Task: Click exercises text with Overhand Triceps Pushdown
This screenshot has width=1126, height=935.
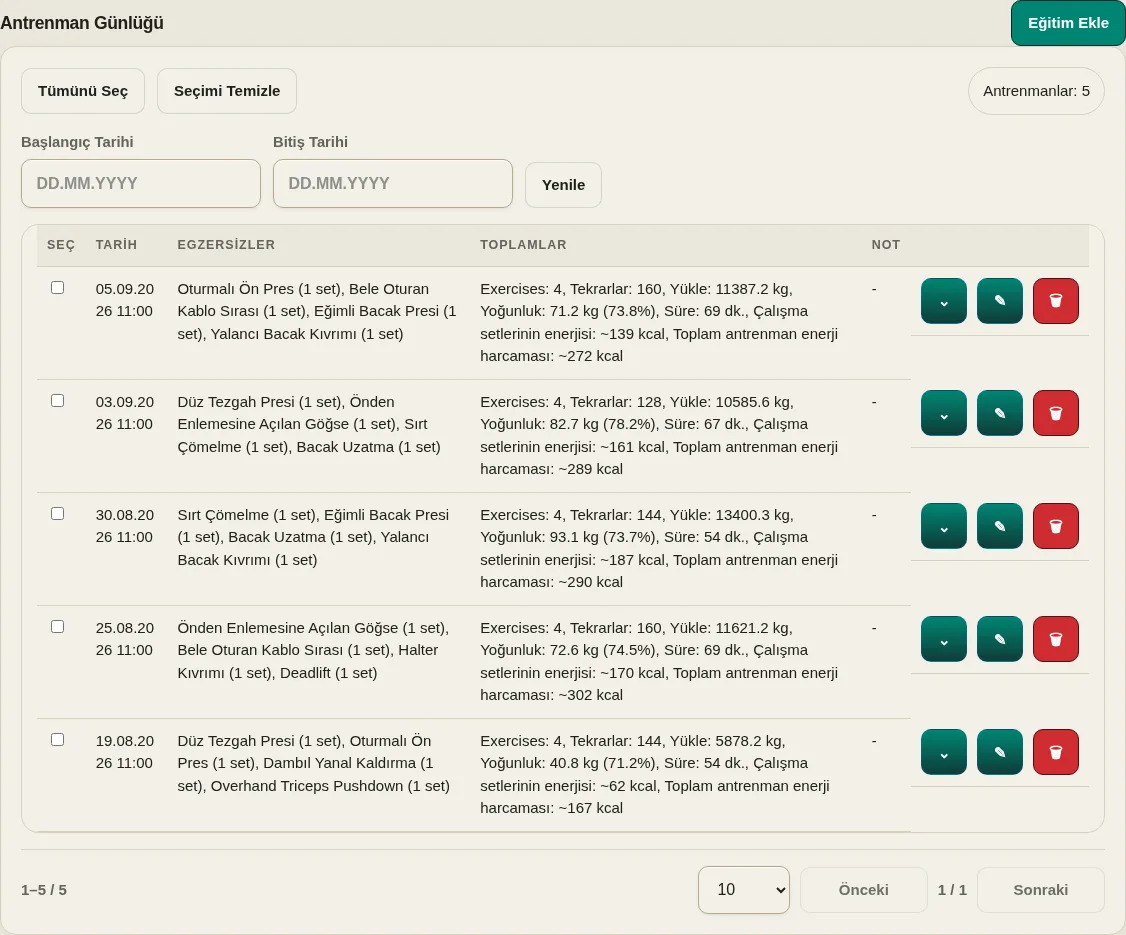Action: tap(314, 763)
